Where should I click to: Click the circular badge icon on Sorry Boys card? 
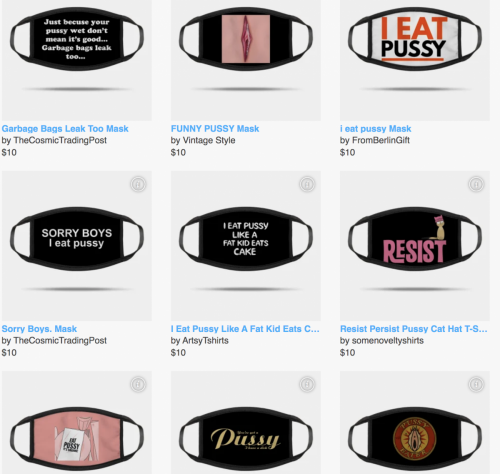pyautogui.click(x=138, y=184)
